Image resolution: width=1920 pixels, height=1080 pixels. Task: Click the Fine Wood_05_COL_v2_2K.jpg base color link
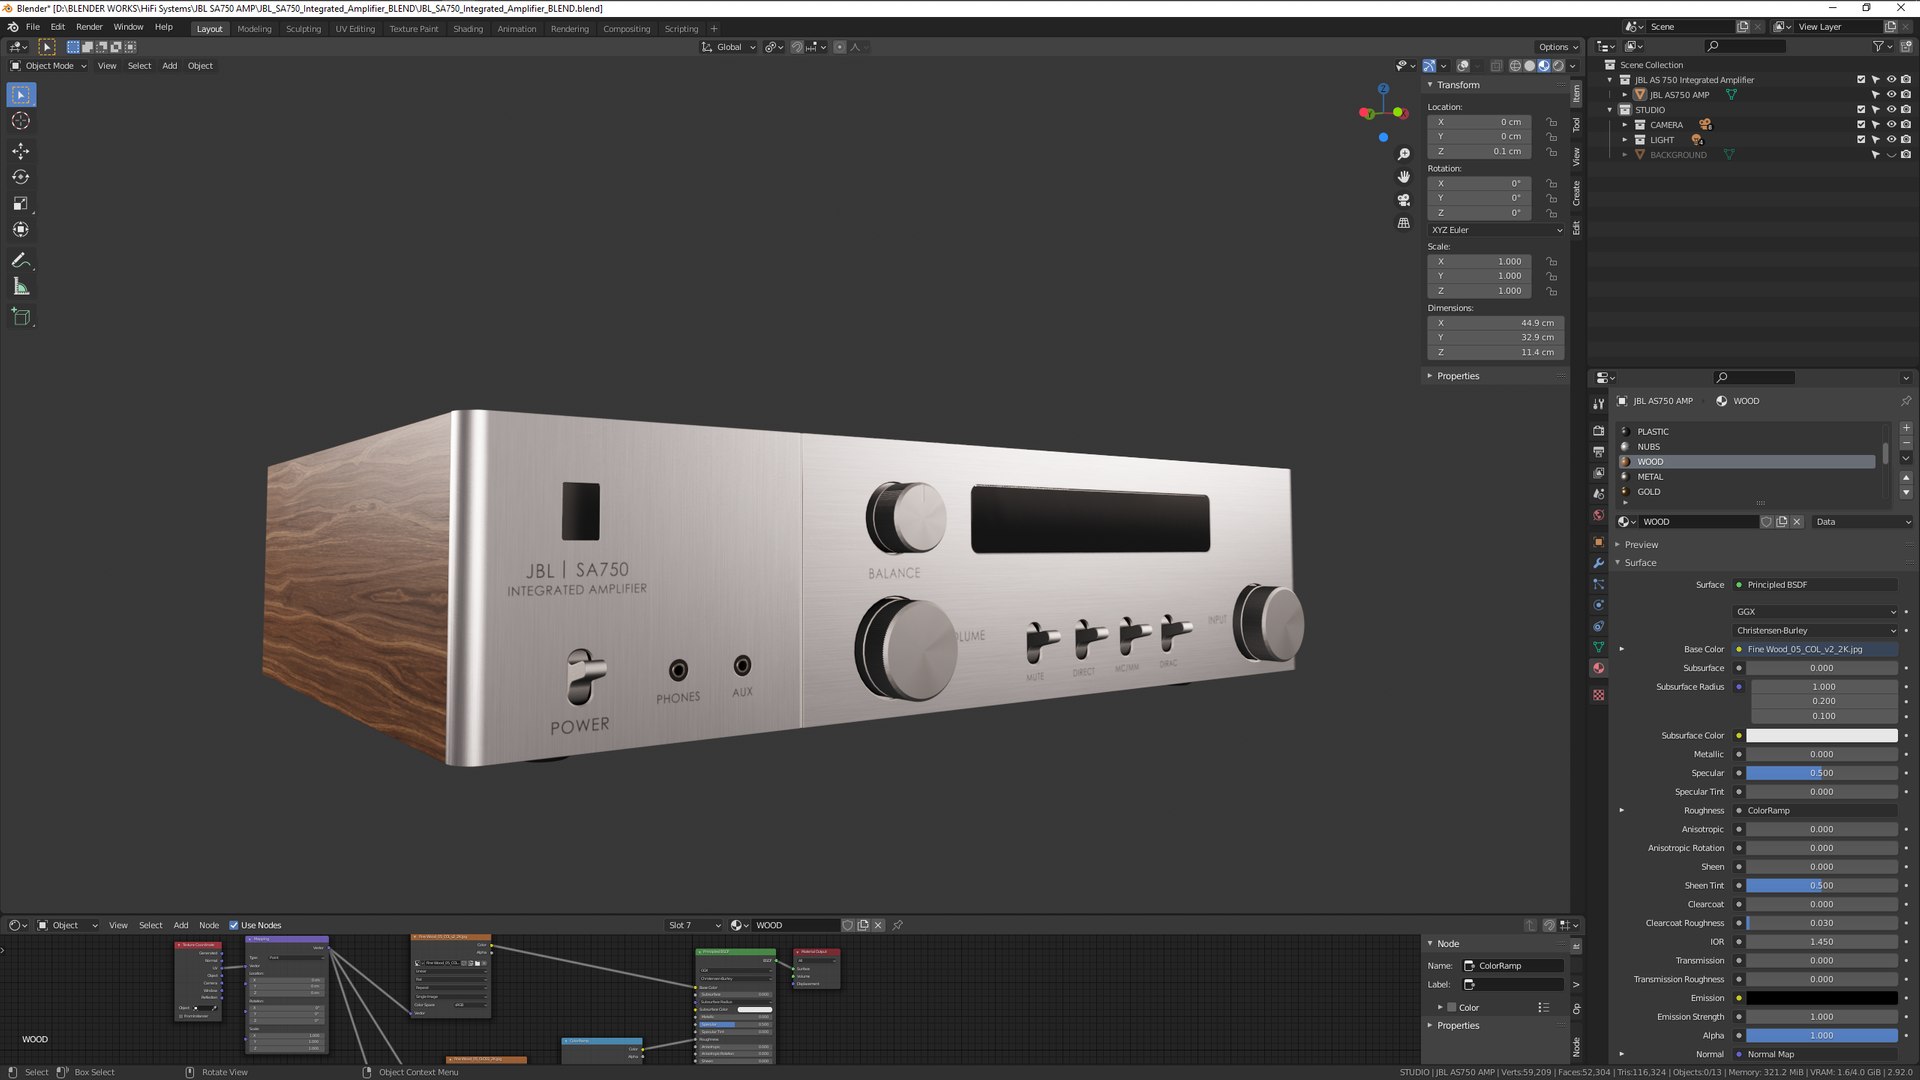[x=1815, y=650]
